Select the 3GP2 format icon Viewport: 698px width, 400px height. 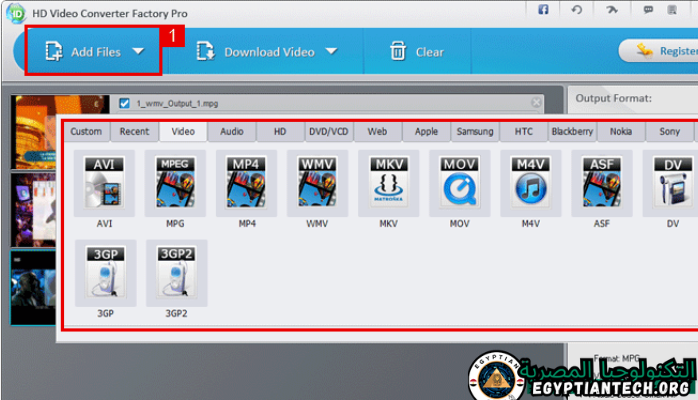pyautogui.click(x=175, y=272)
